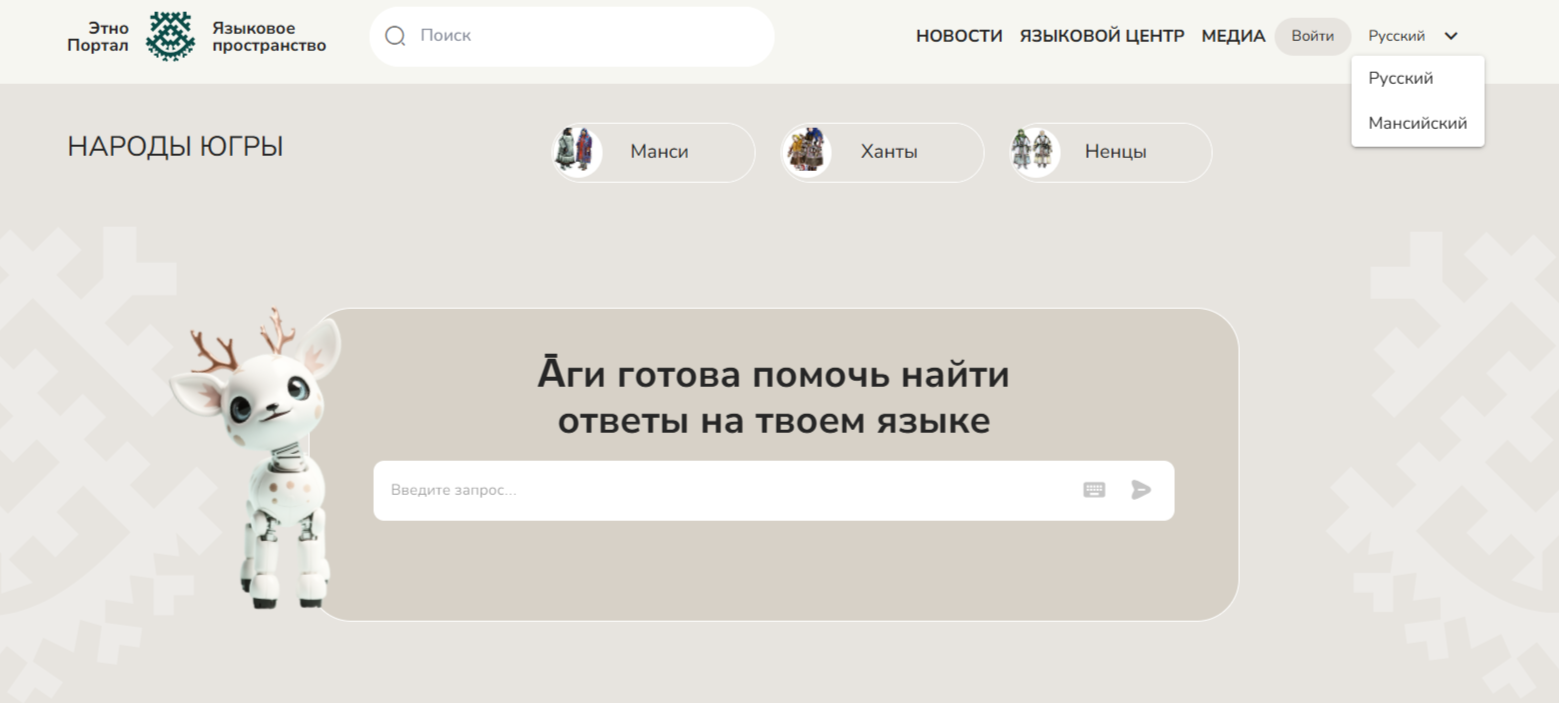Choose Мансийский language option
Screen dimensions: 1559x703
tap(1417, 123)
